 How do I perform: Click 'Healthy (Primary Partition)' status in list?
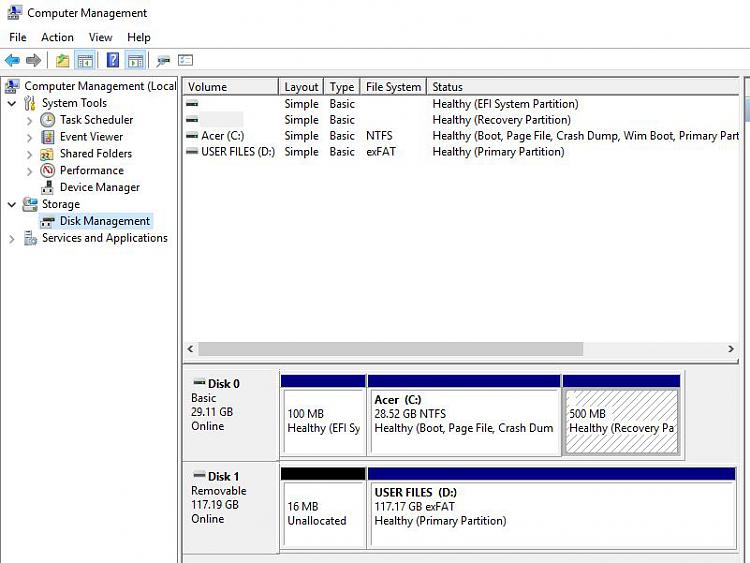tap(498, 152)
